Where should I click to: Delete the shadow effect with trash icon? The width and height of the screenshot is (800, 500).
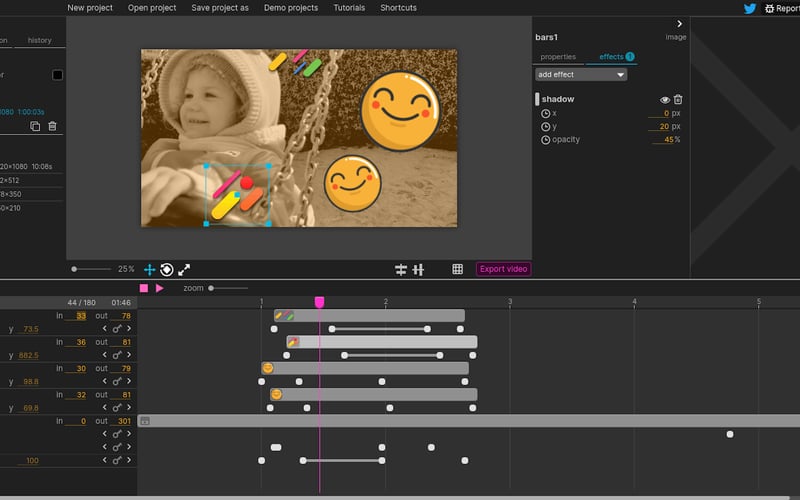pyautogui.click(x=678, y=100)
